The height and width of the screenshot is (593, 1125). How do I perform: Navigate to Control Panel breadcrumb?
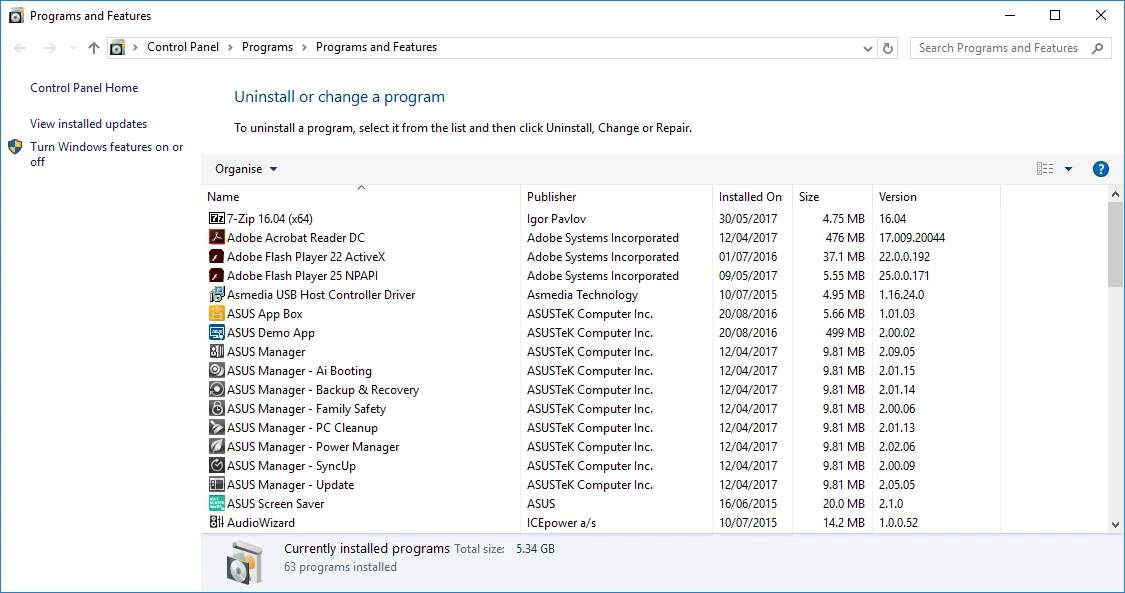coord(183,47)
